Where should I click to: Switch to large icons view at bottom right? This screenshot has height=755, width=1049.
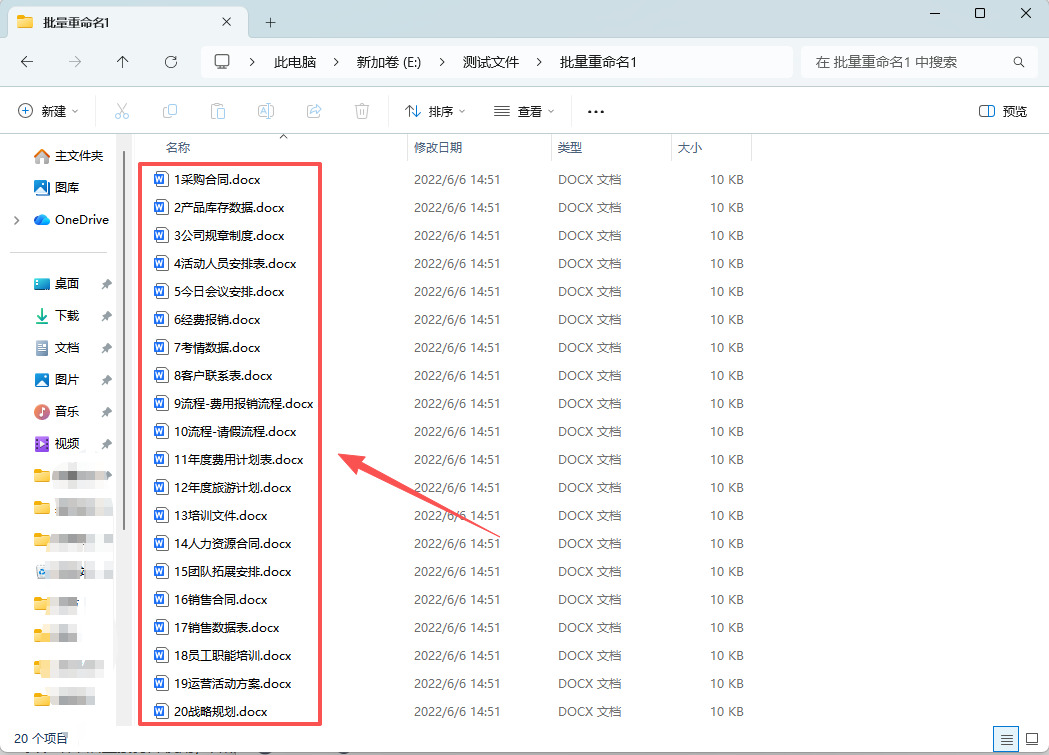click(1032, 740)
